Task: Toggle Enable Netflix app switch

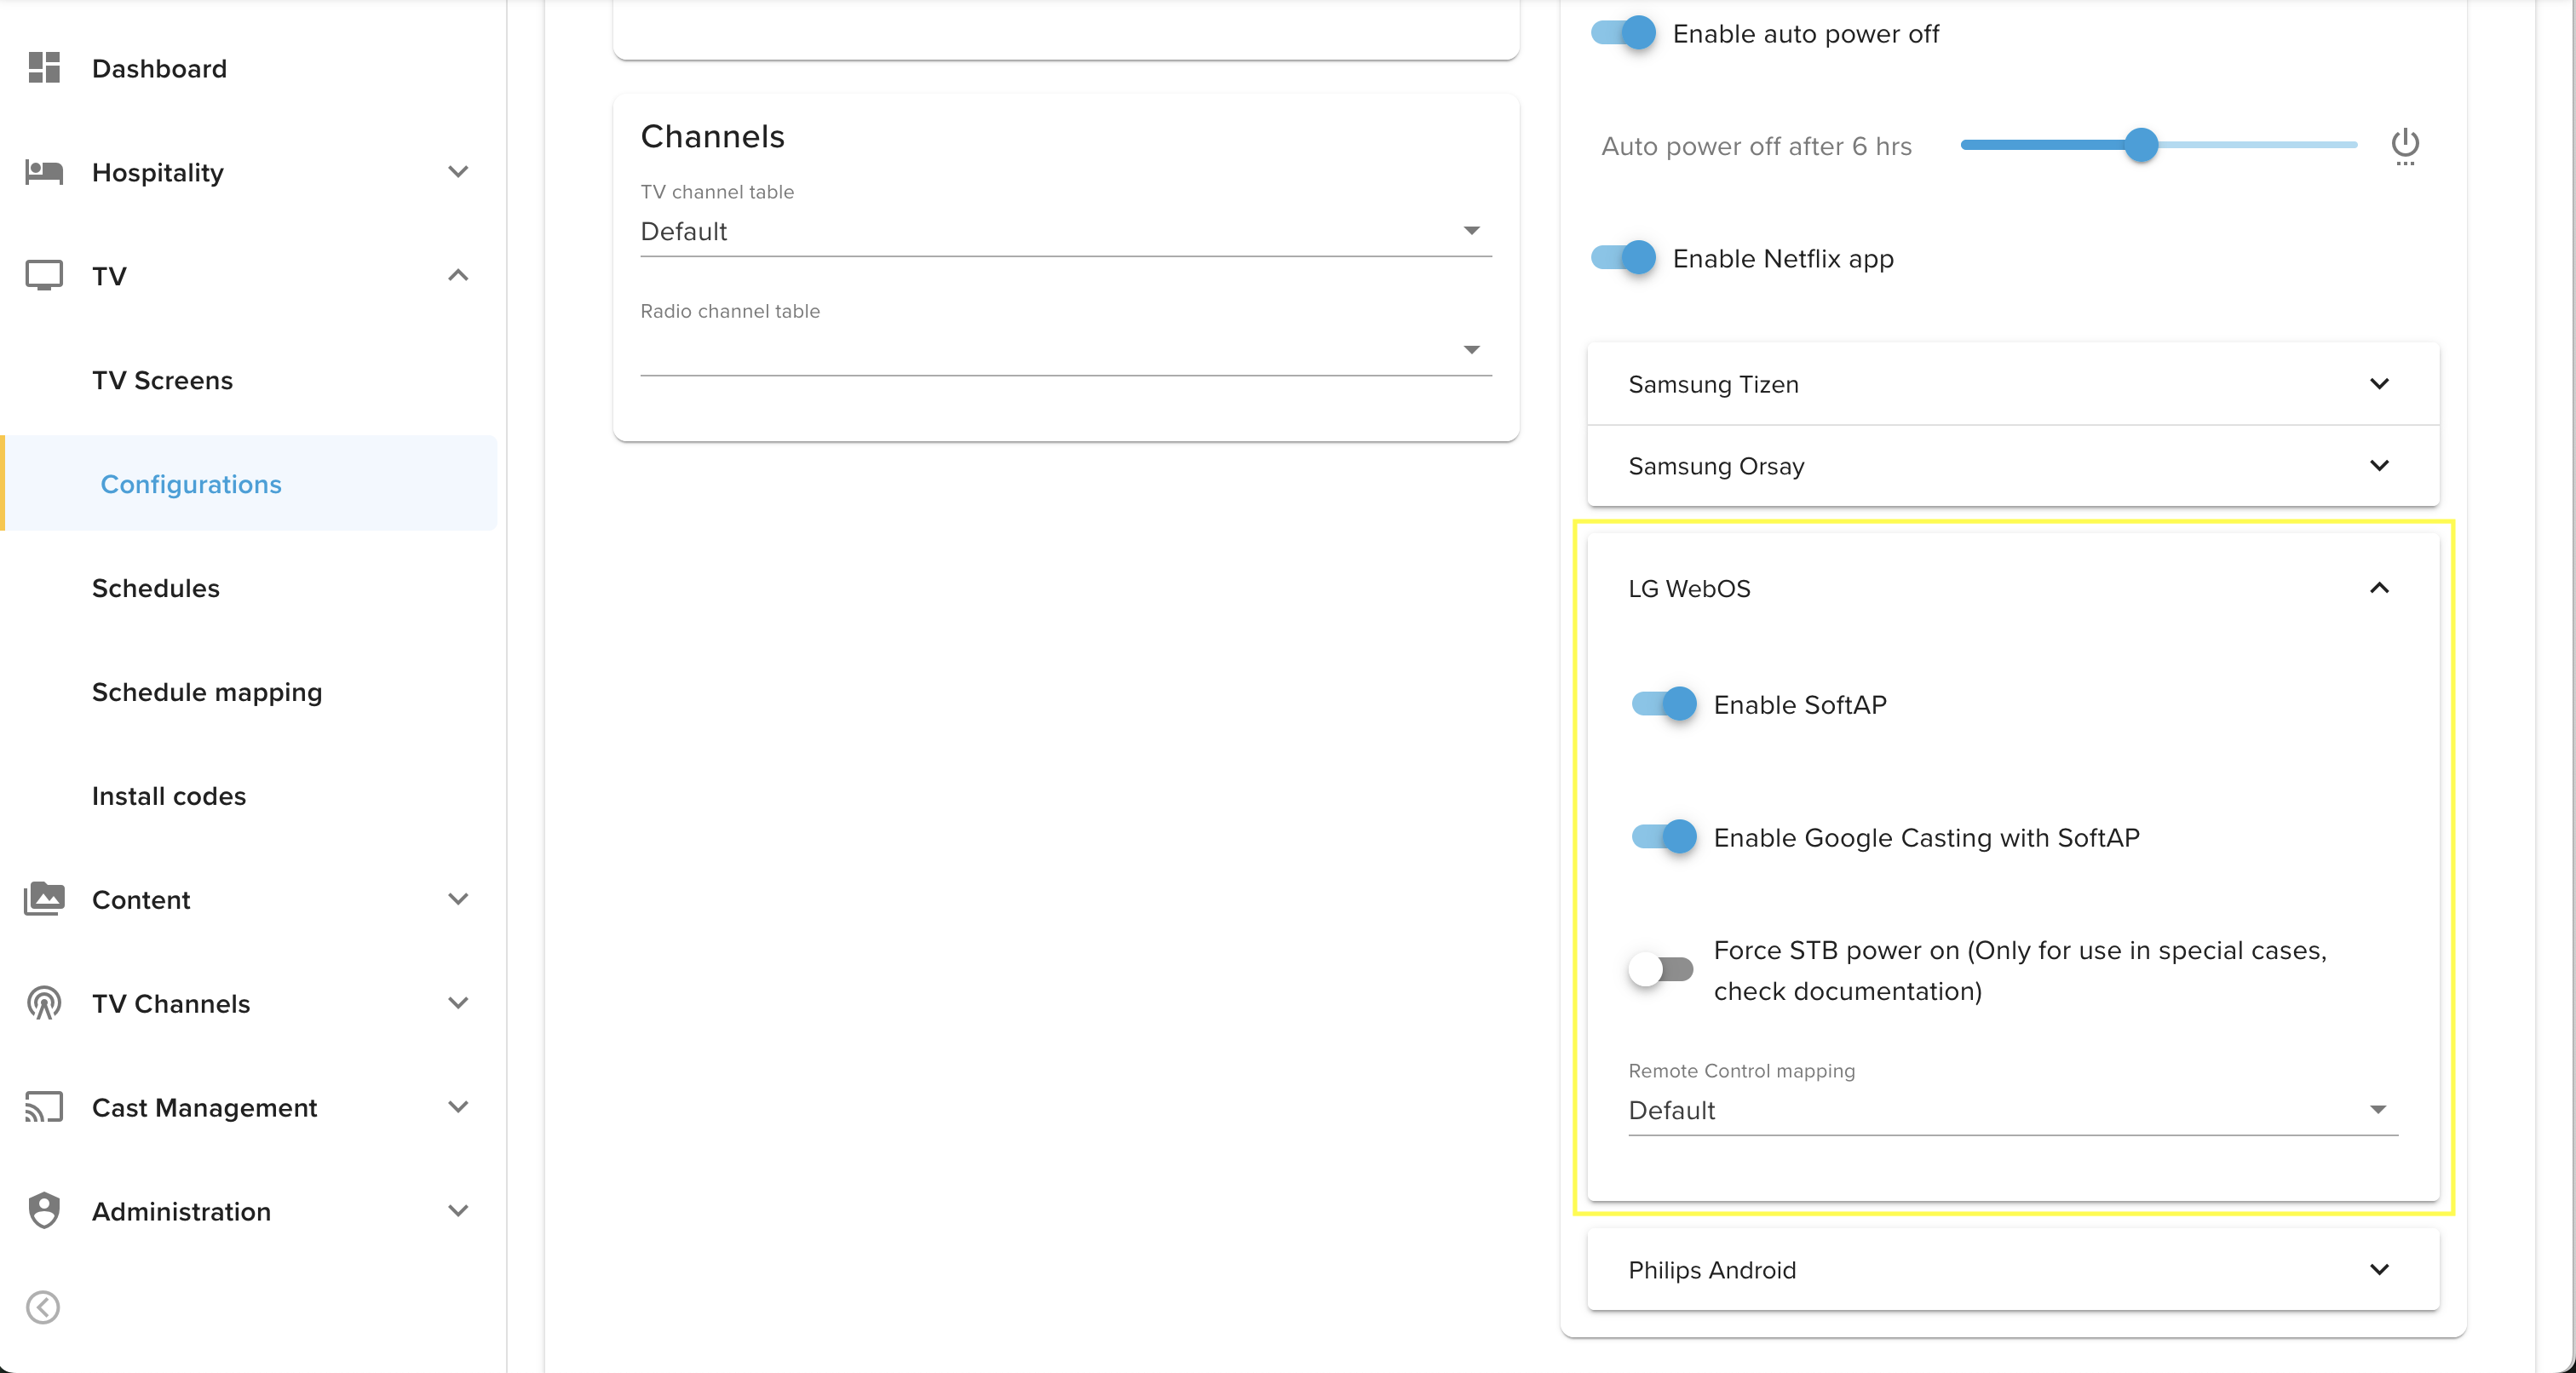Action: coord(1623,258)
